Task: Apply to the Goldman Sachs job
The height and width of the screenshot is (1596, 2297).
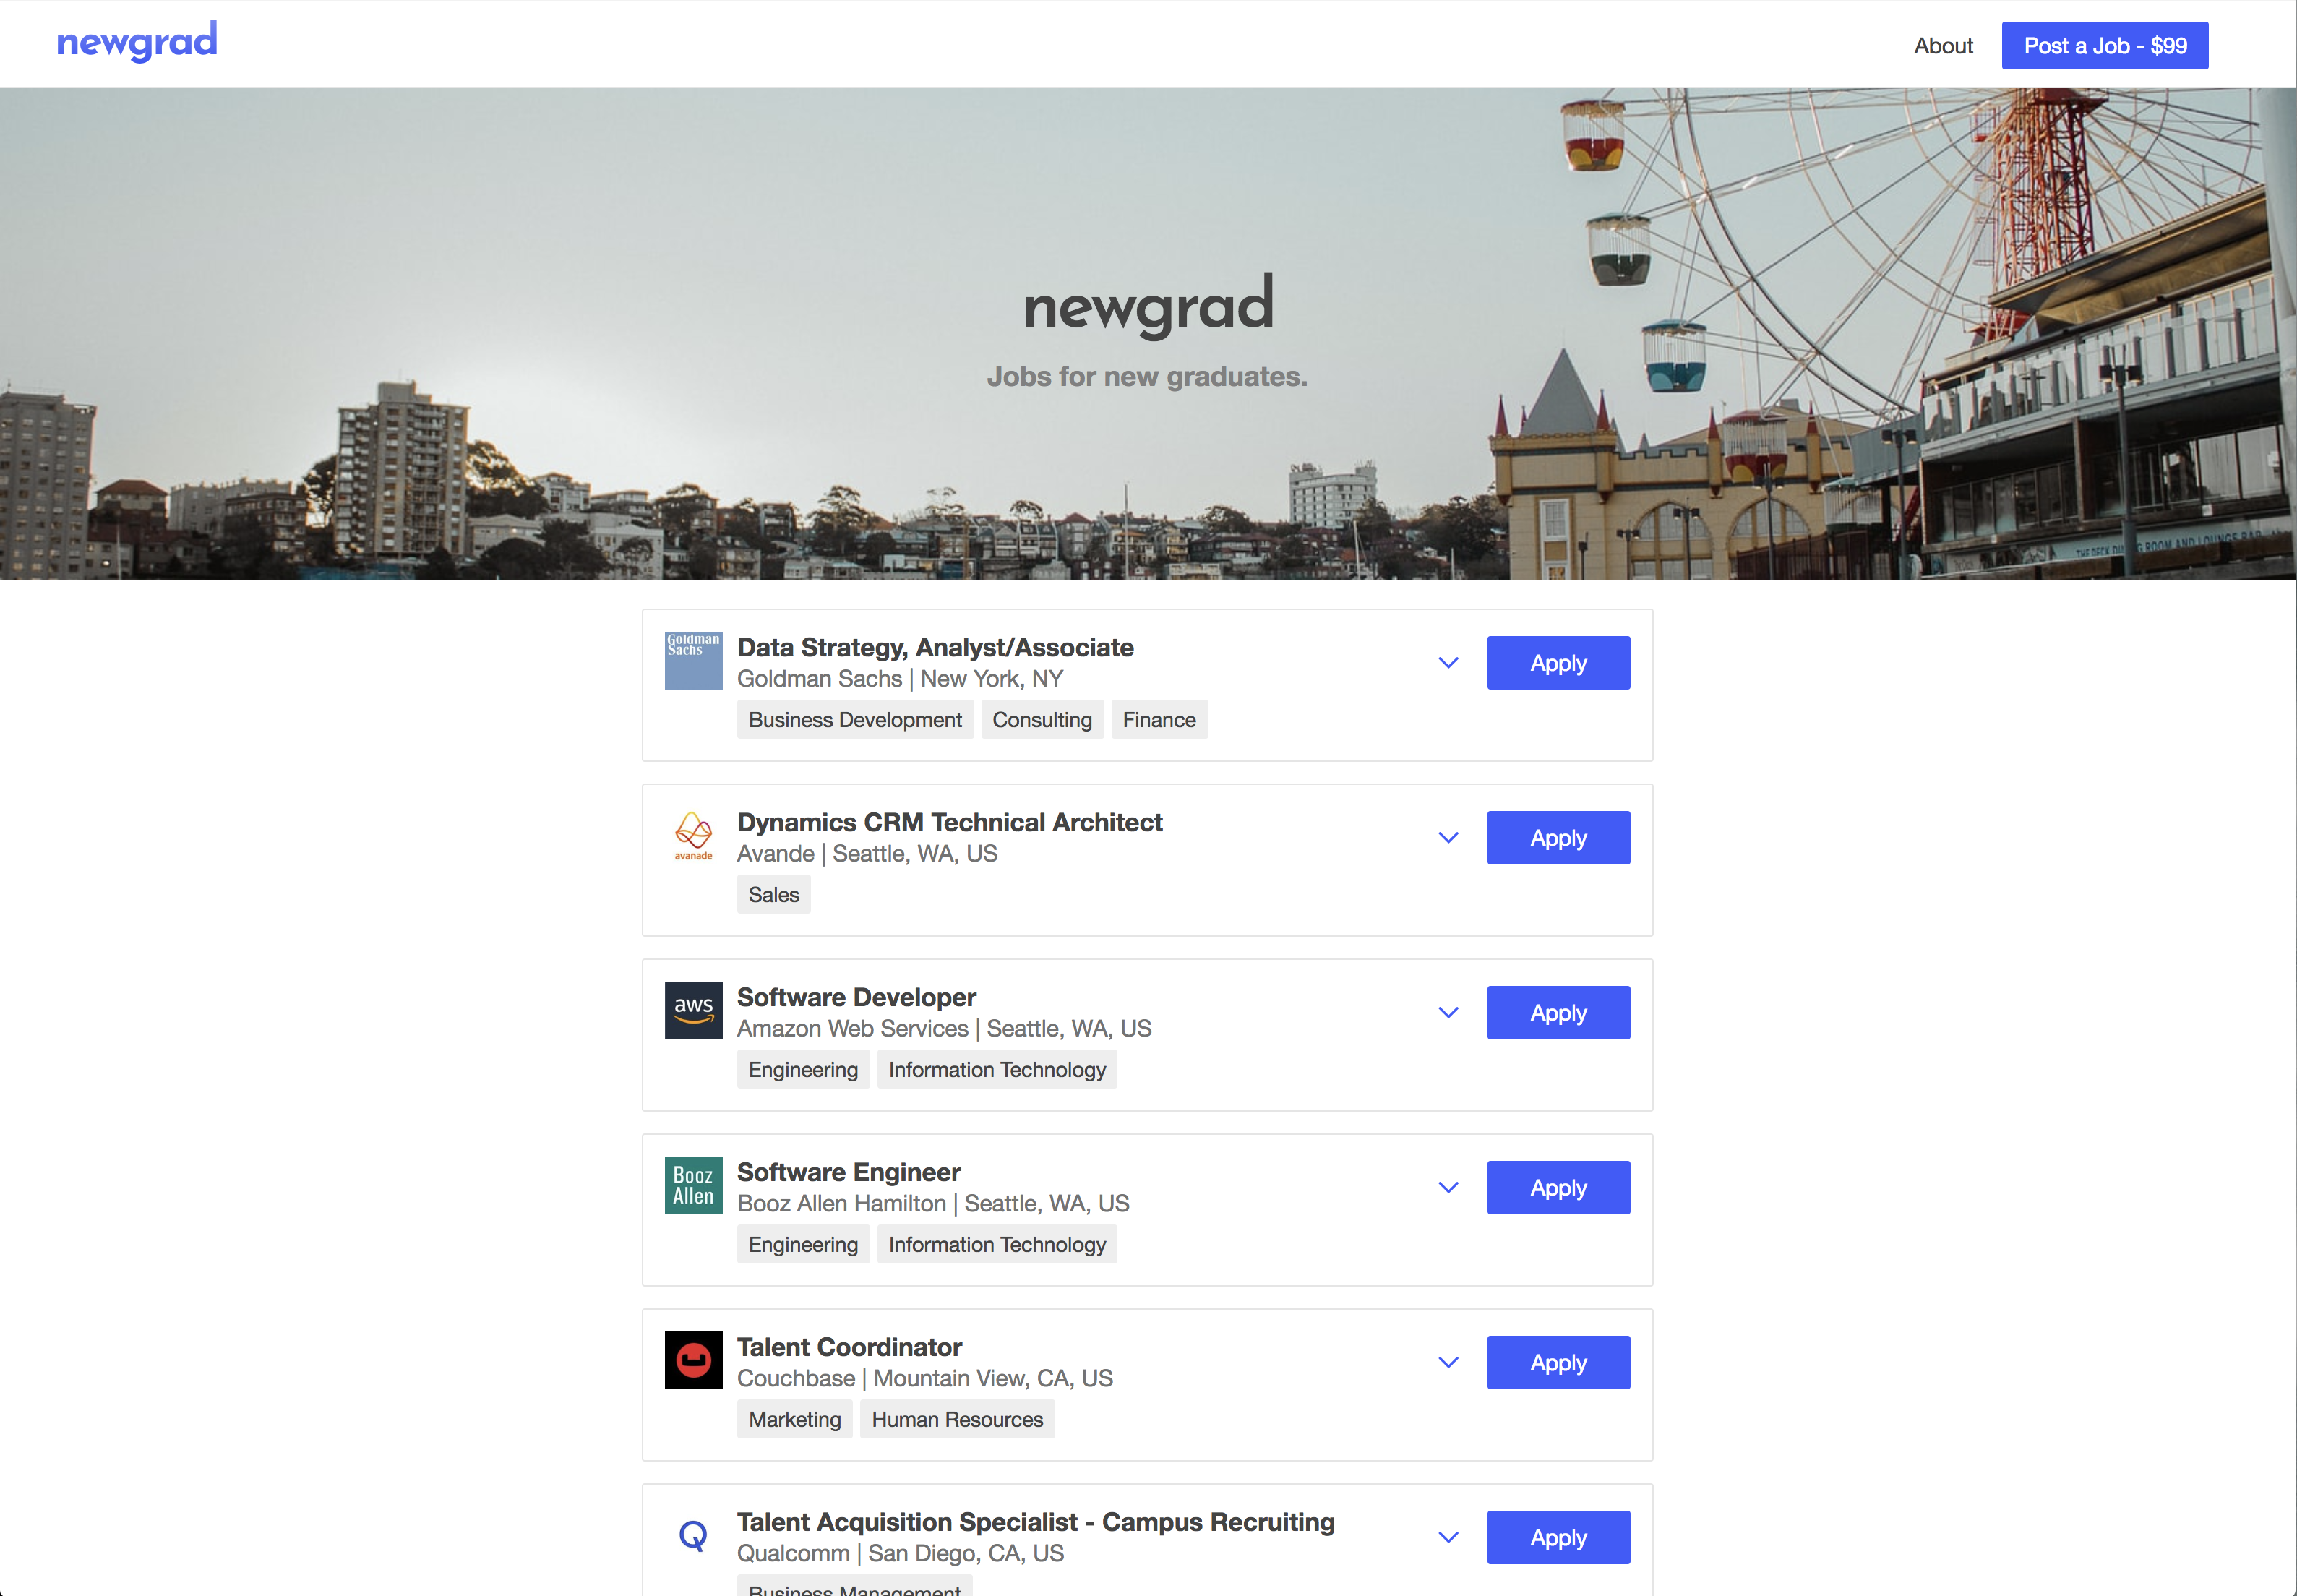Action: 1558,663
